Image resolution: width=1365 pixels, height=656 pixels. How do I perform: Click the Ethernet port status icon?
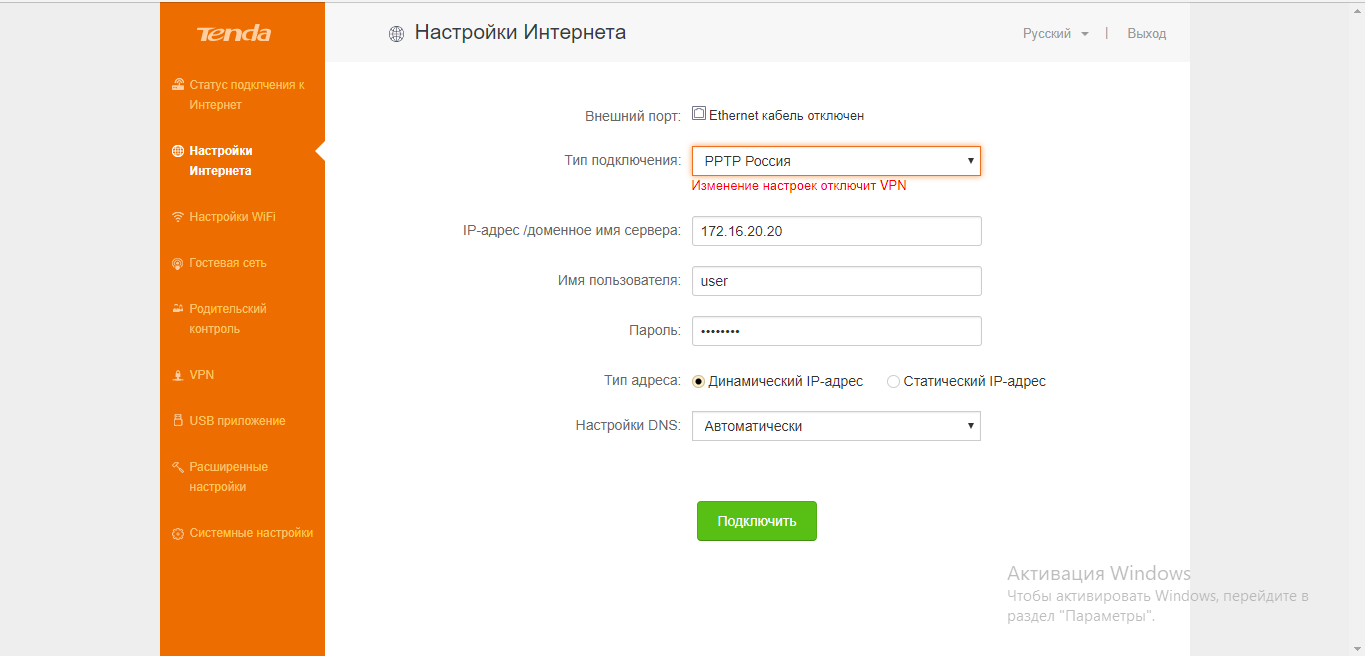pyautogui.click(x=699, y=114)
